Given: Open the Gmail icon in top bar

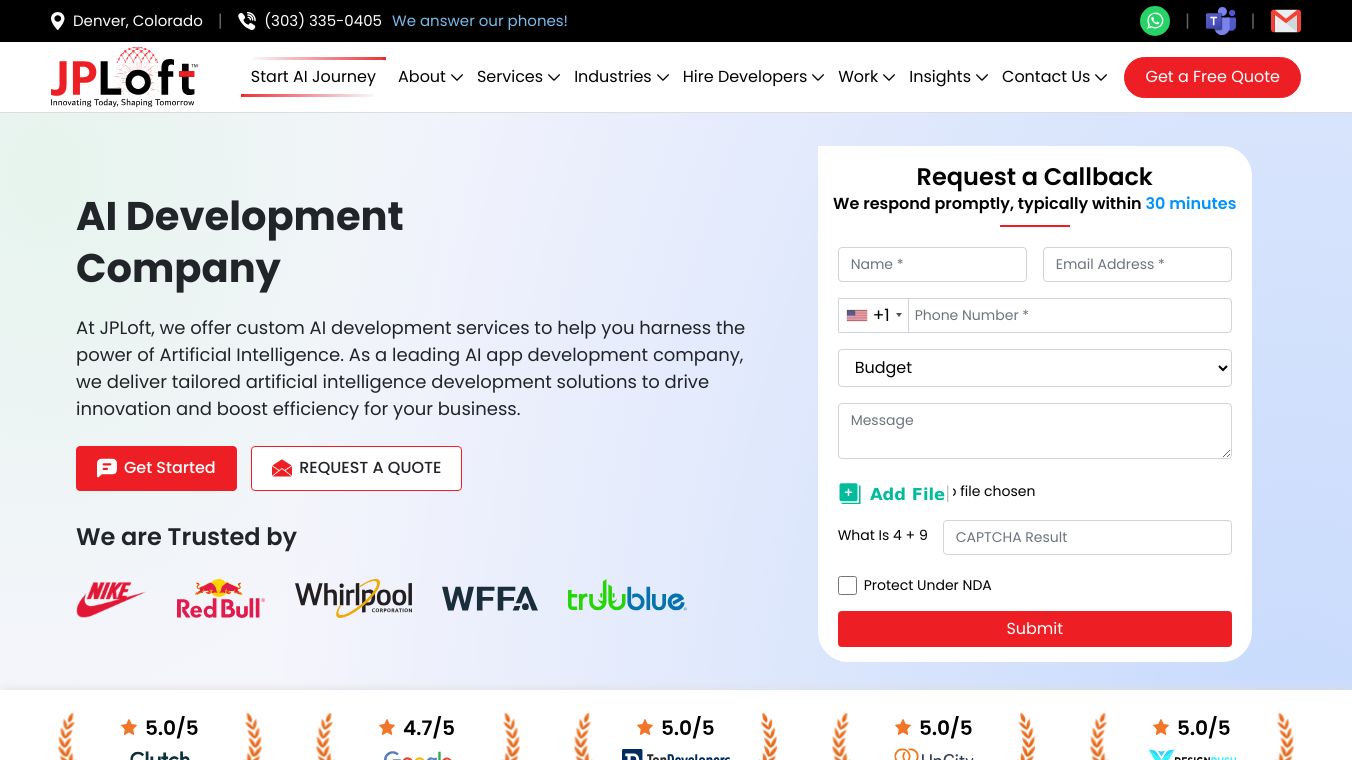Looking at the screenshot, I should (x=1286, y=21).
